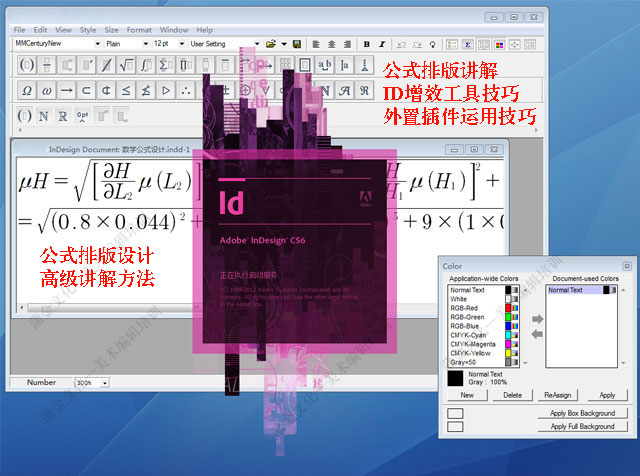The width and height of the screenshot is (640, 476).
Task: Open the Help menu
Action: click(x=204, y=30)
